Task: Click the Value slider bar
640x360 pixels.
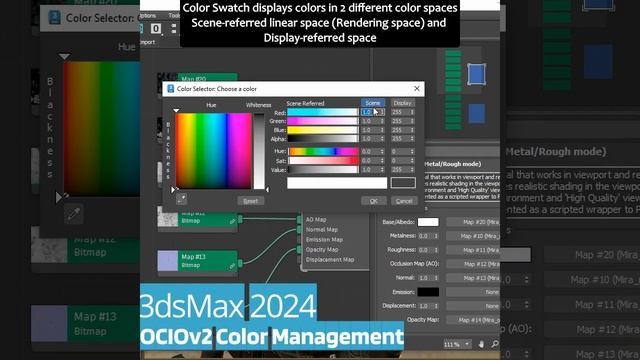Action: click(323, 170)
